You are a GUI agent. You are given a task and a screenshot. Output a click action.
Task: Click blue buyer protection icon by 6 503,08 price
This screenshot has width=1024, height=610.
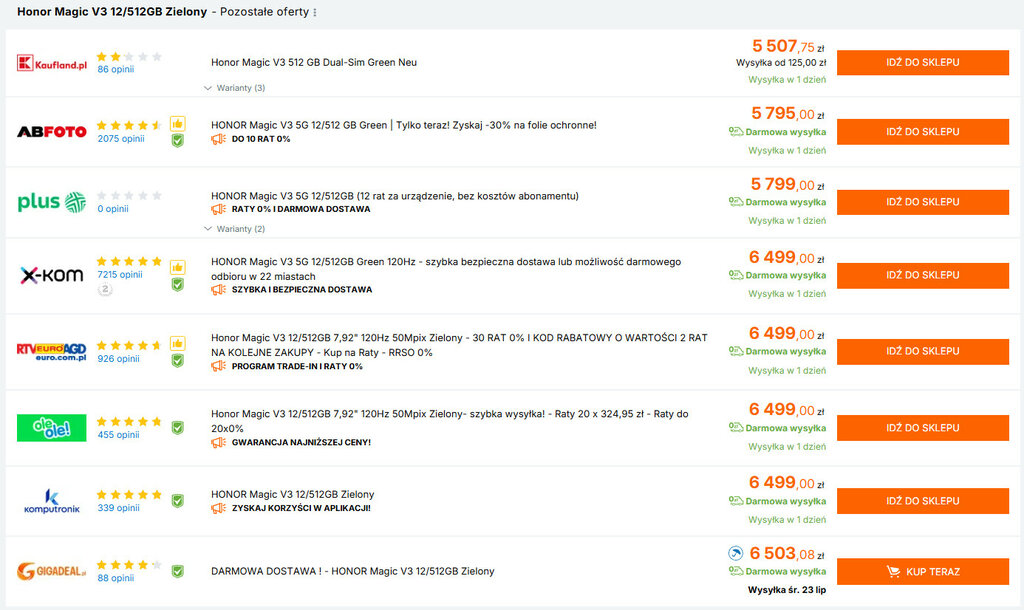tap(736, 553)
